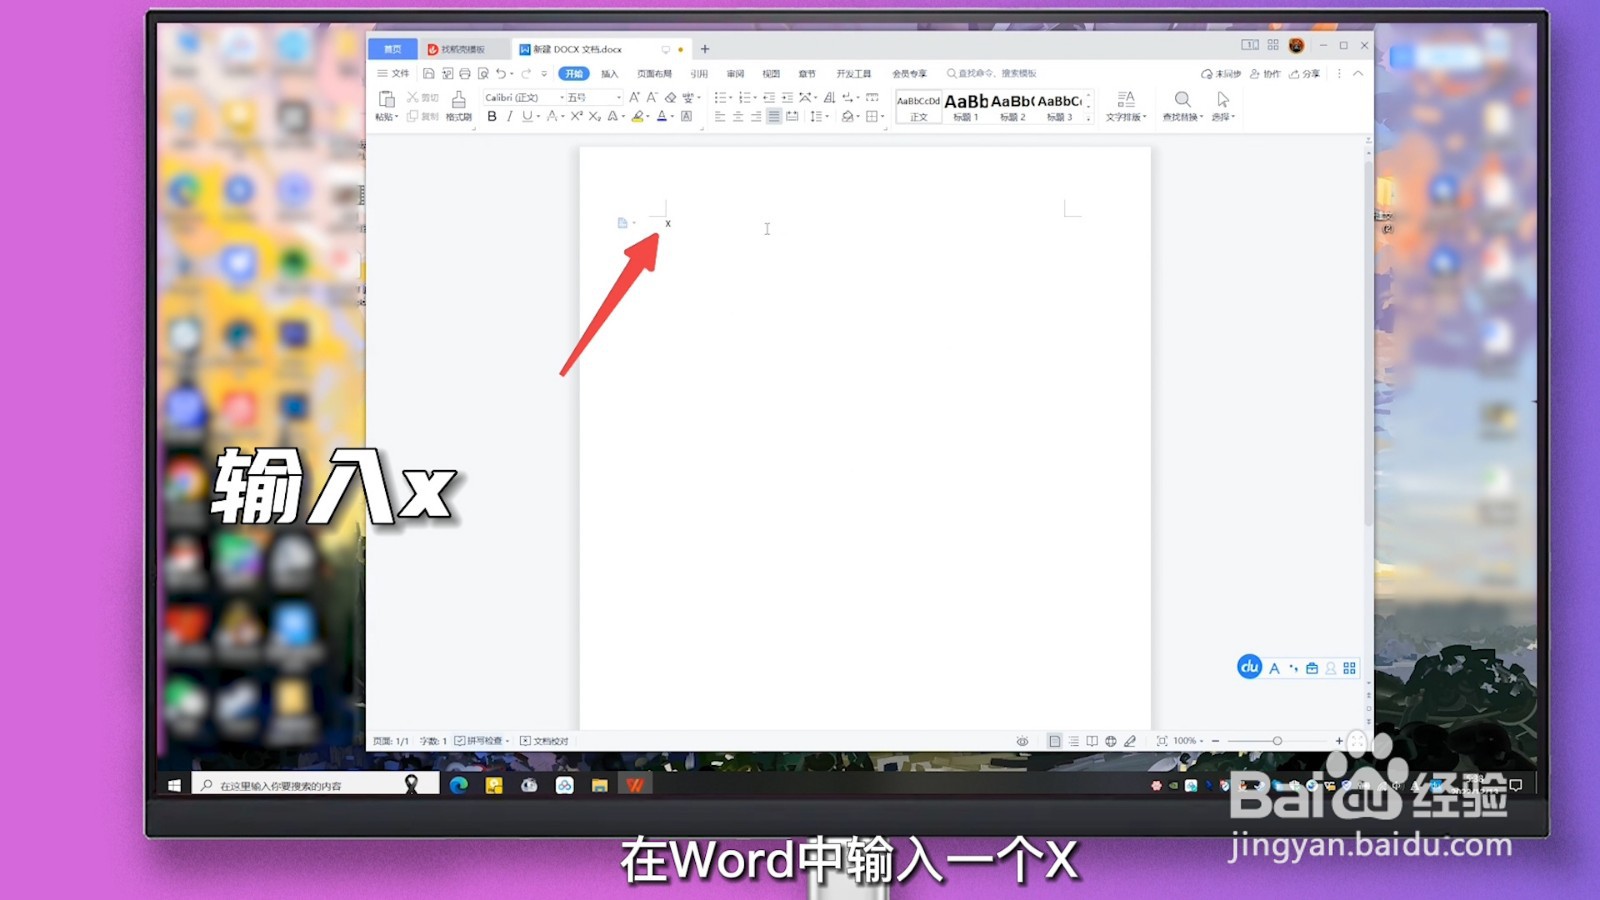Open the 文字排版 text layout tool
Image resolution: width=1600 pixels, height=900 pixels.
[x=1125, y=105]
